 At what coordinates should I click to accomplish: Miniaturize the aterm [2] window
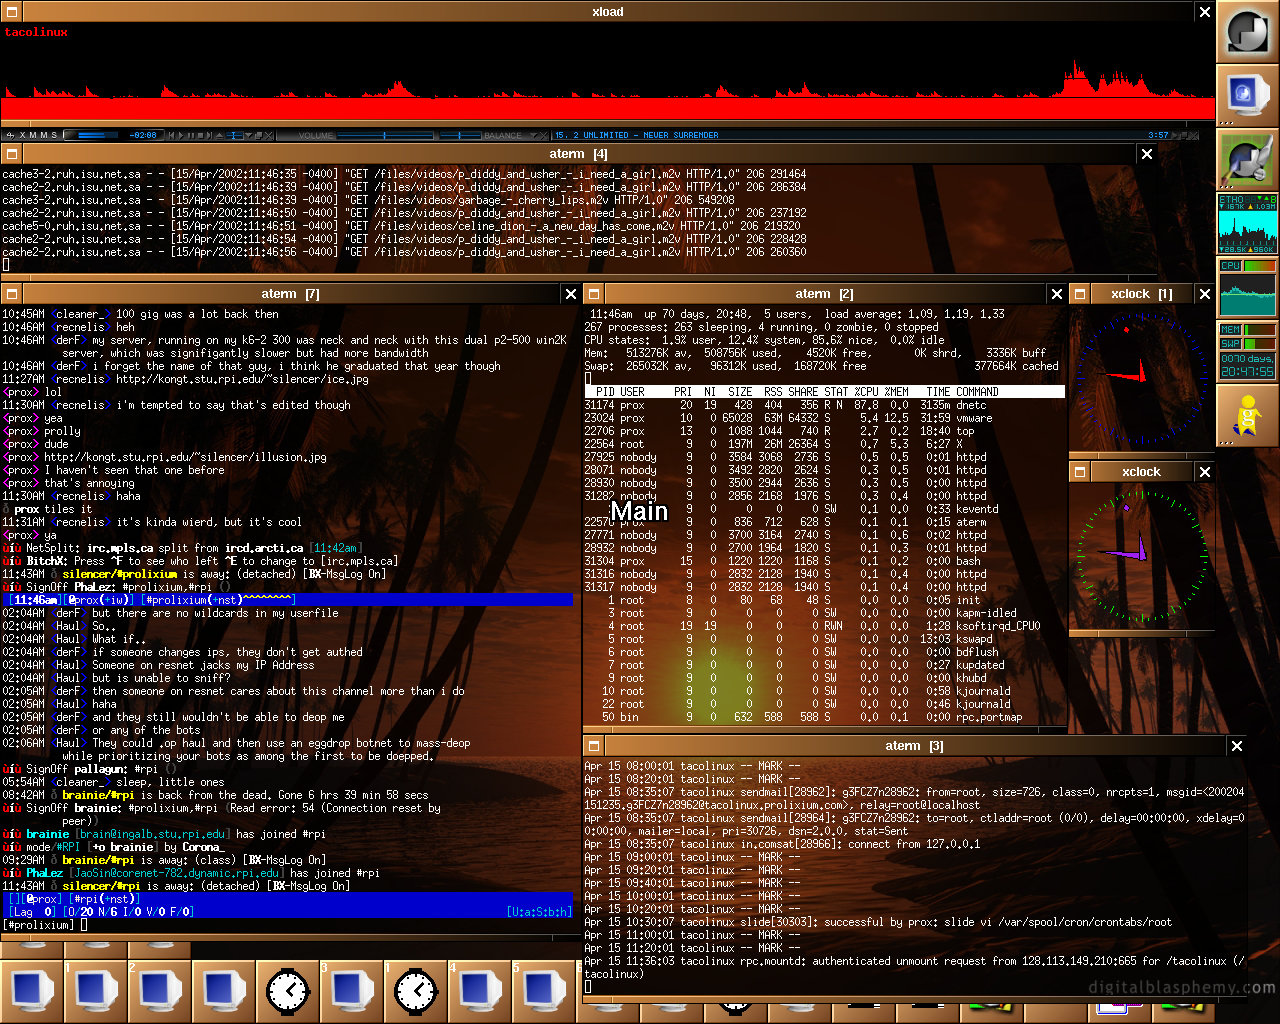pyautogui.click(x=594, y=294)
